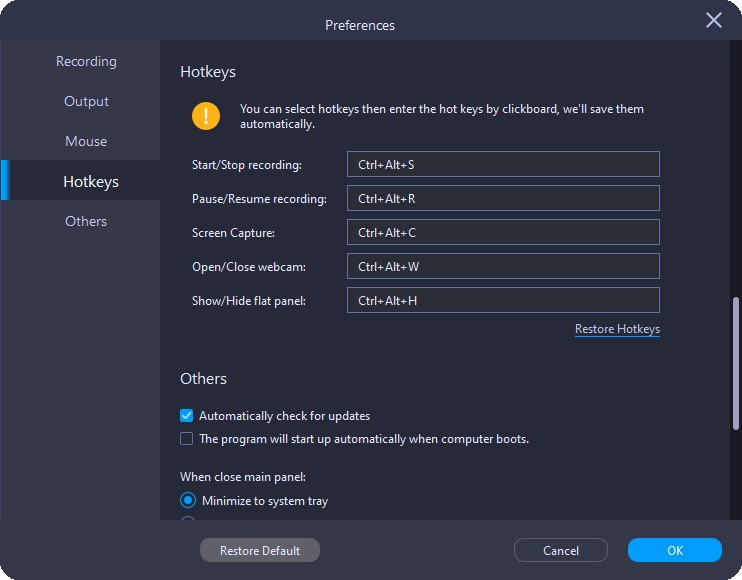
Task: Click the yellow warning info icon
Action: 206,116
